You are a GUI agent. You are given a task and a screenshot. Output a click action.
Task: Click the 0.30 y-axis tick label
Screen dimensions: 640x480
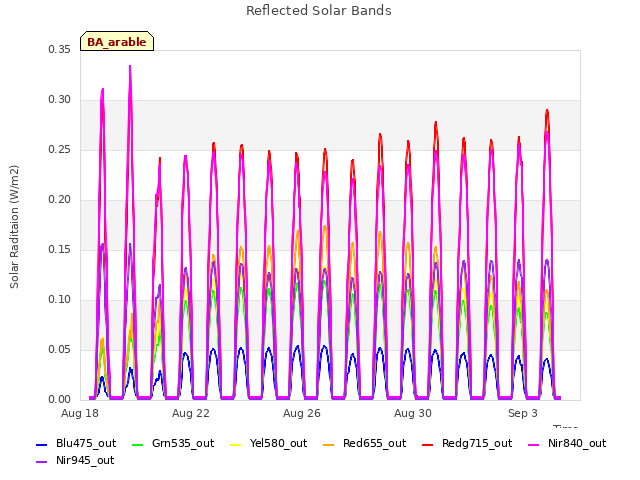(x=60, y=100)
